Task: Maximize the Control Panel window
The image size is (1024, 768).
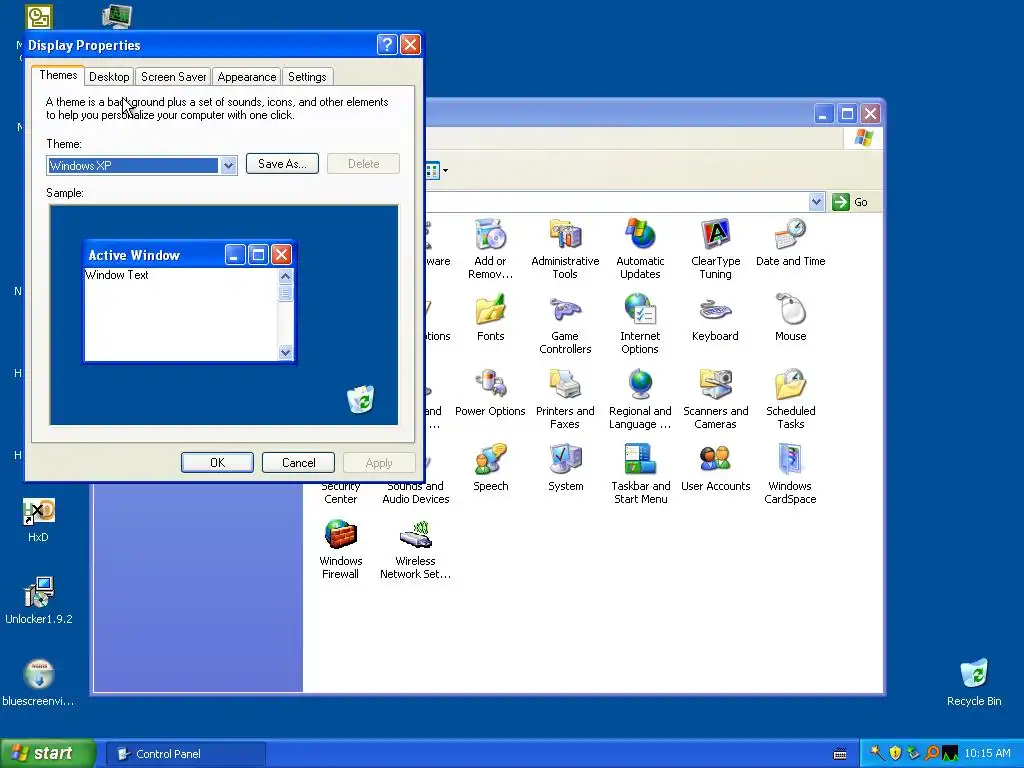Action: coord(847,114)
